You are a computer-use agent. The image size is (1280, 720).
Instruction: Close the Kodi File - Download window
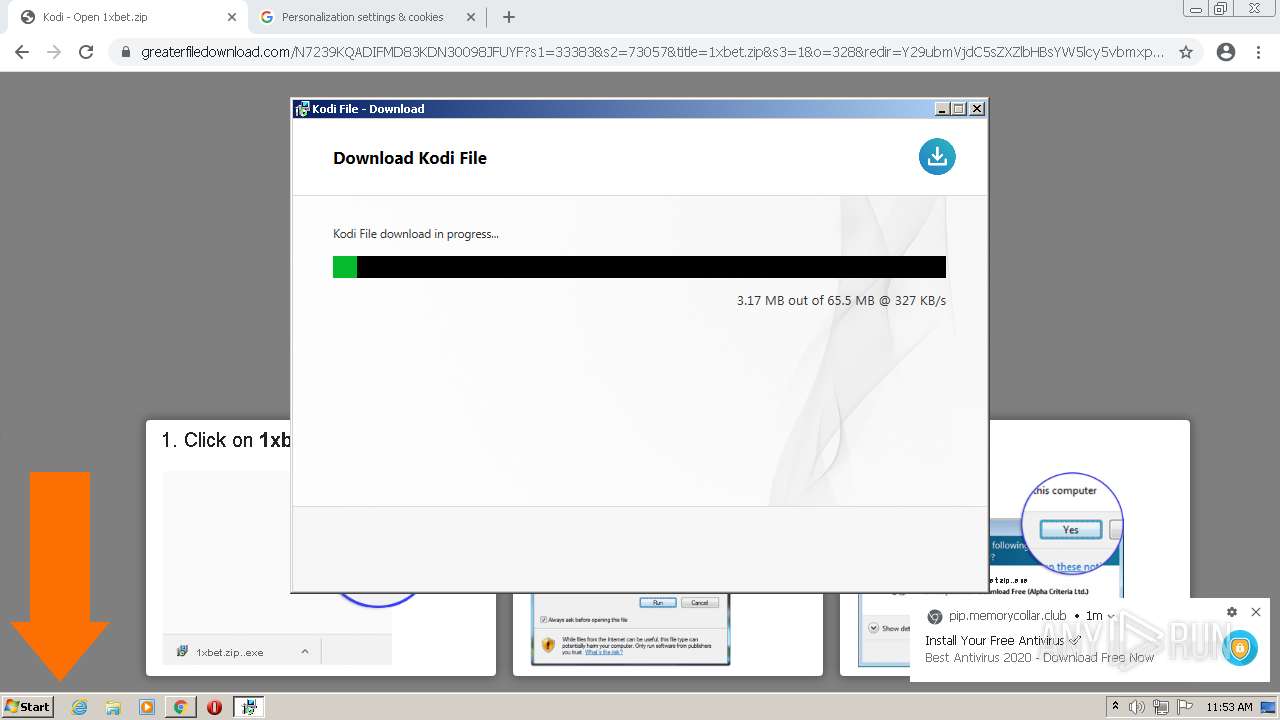(x=977, y=109)
